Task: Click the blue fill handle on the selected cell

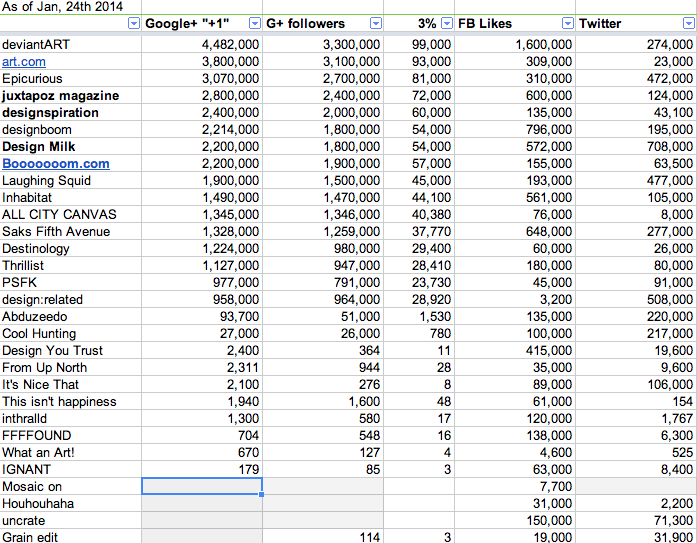Action: 262,494
